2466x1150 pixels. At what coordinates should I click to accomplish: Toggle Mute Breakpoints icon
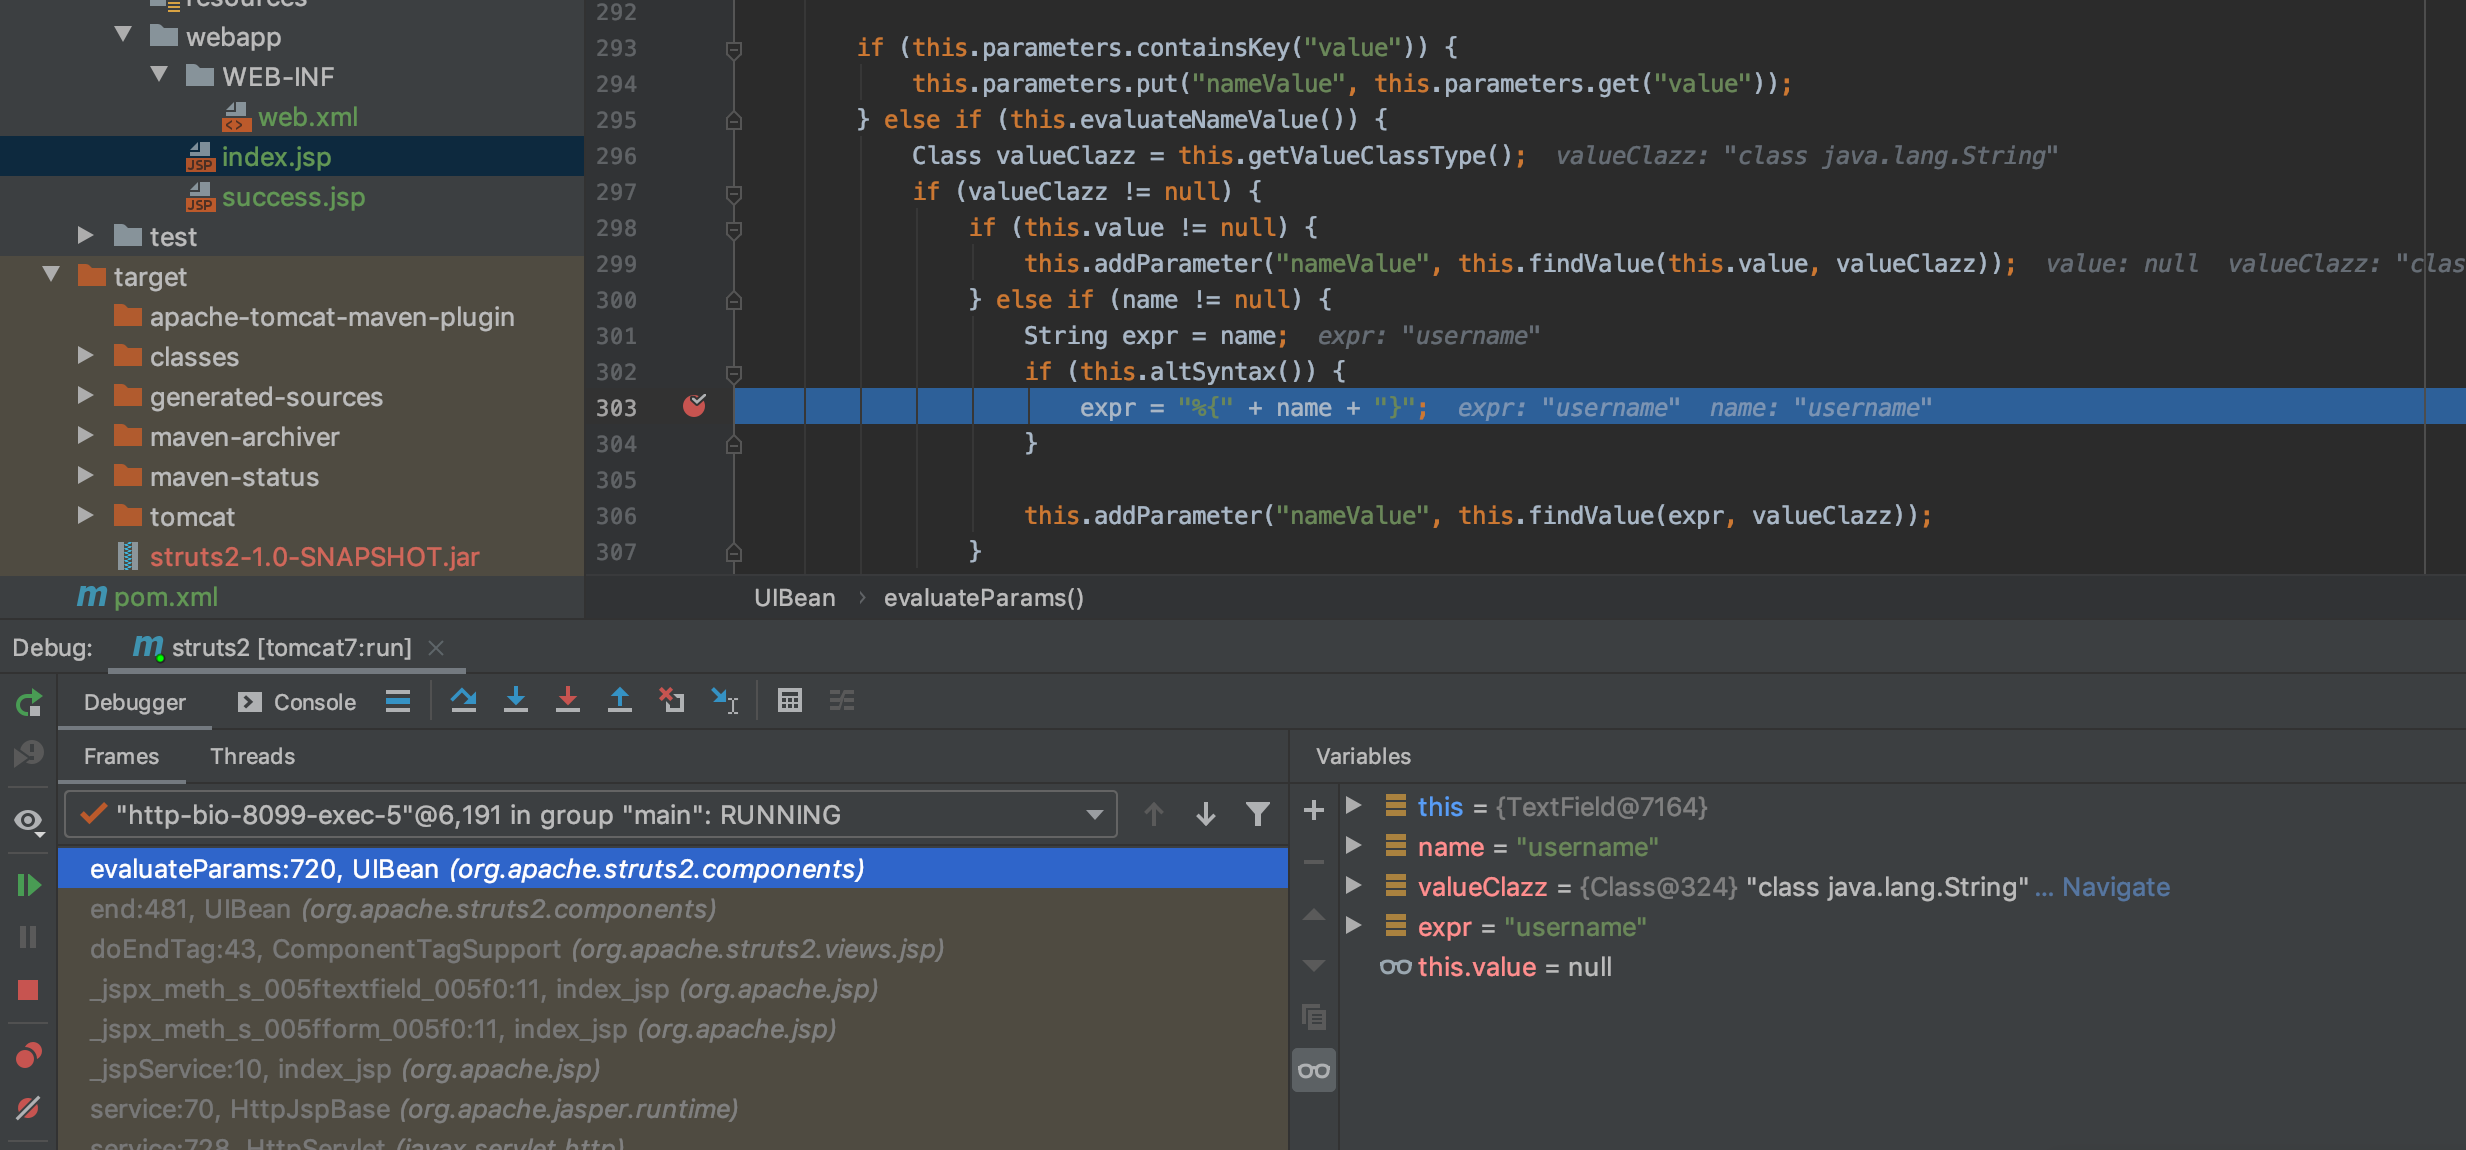tap(28, 1108)
